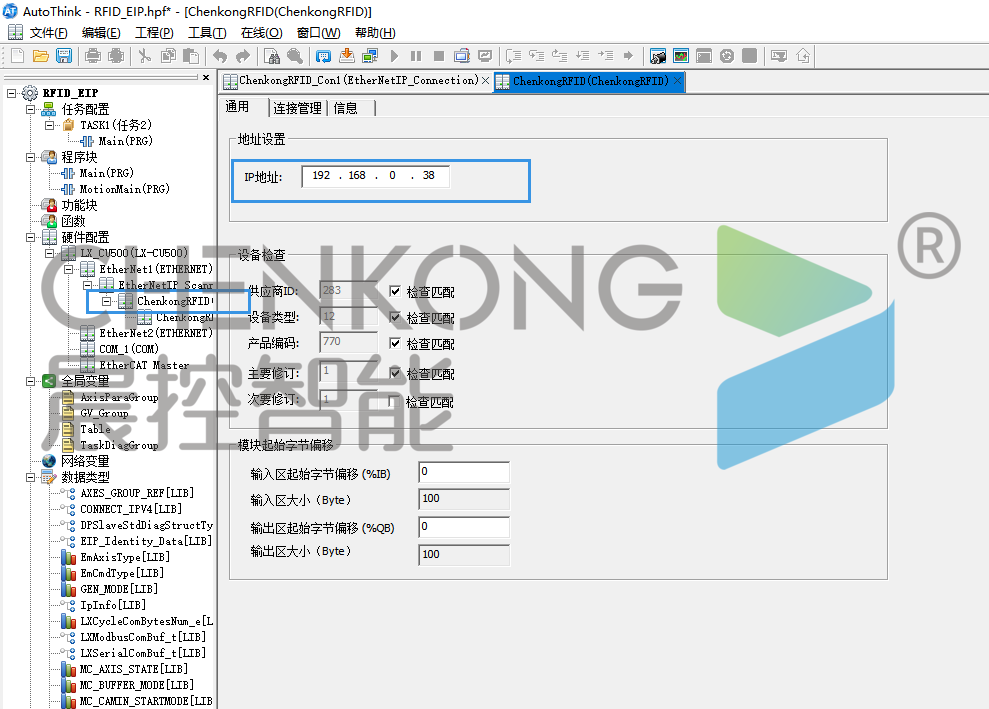Collapse the RFID_EIP root node
Image resolution: width=989 pixels, height=709 pixels.
[11, 93]
